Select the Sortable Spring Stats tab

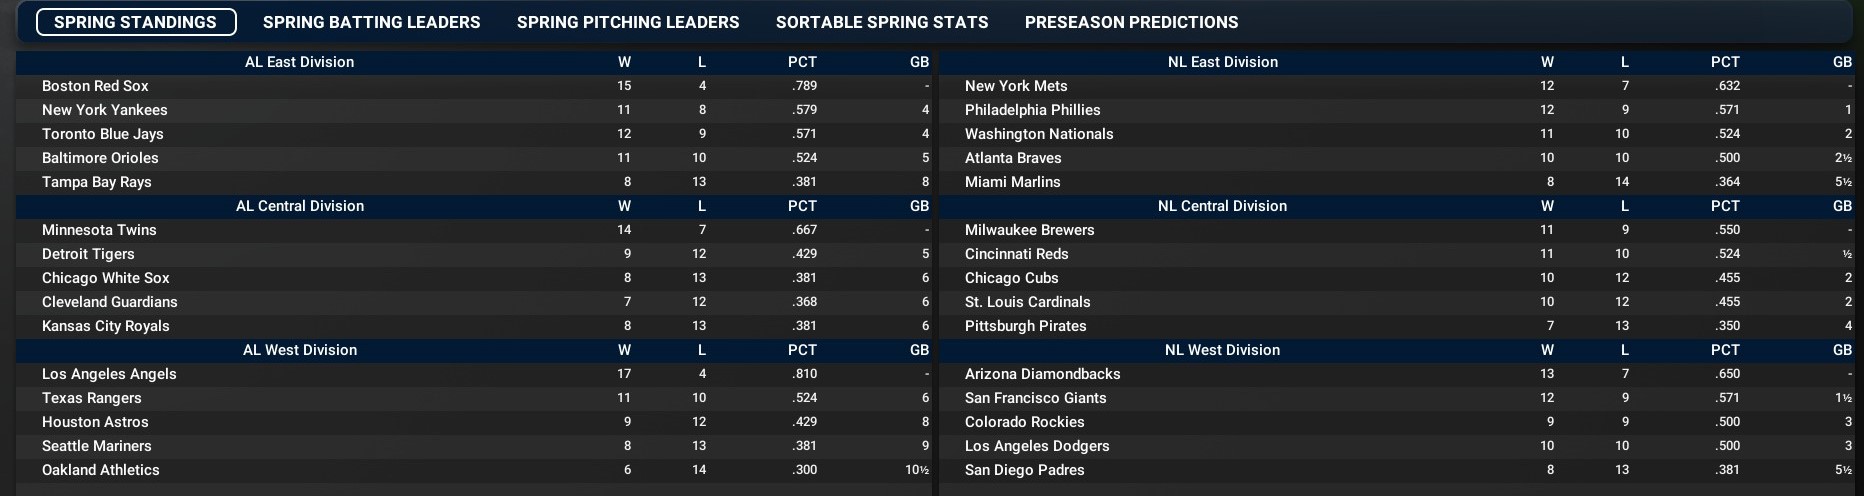tap(882, 22)
